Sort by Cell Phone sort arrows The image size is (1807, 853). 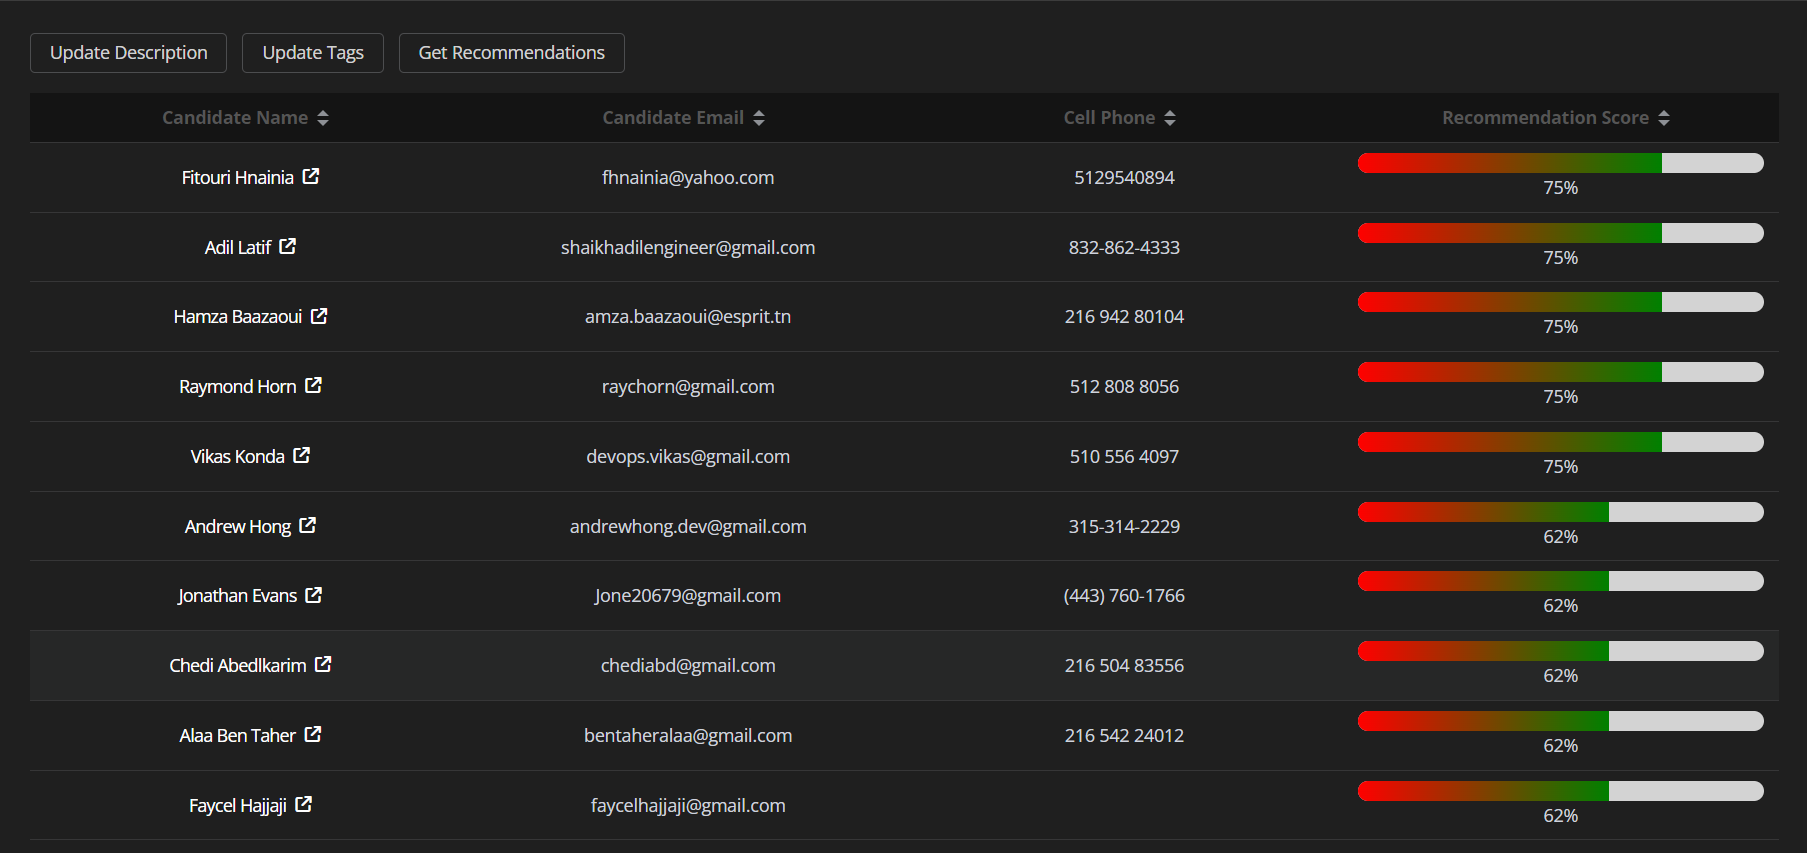(x=1170, y=118)
